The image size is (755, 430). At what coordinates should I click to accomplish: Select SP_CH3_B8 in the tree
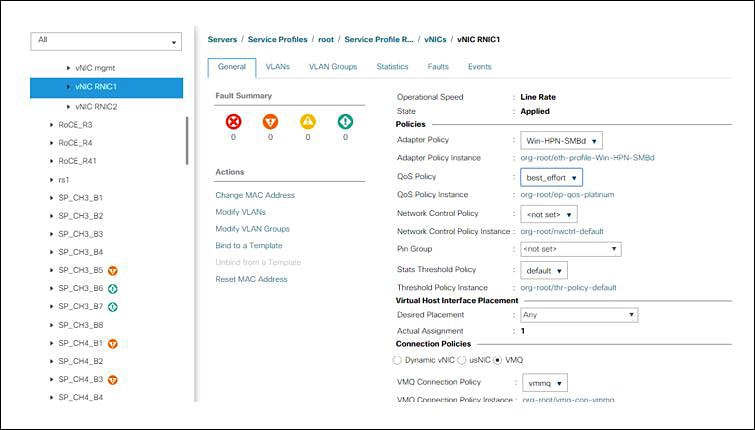(x=80, y=325)
